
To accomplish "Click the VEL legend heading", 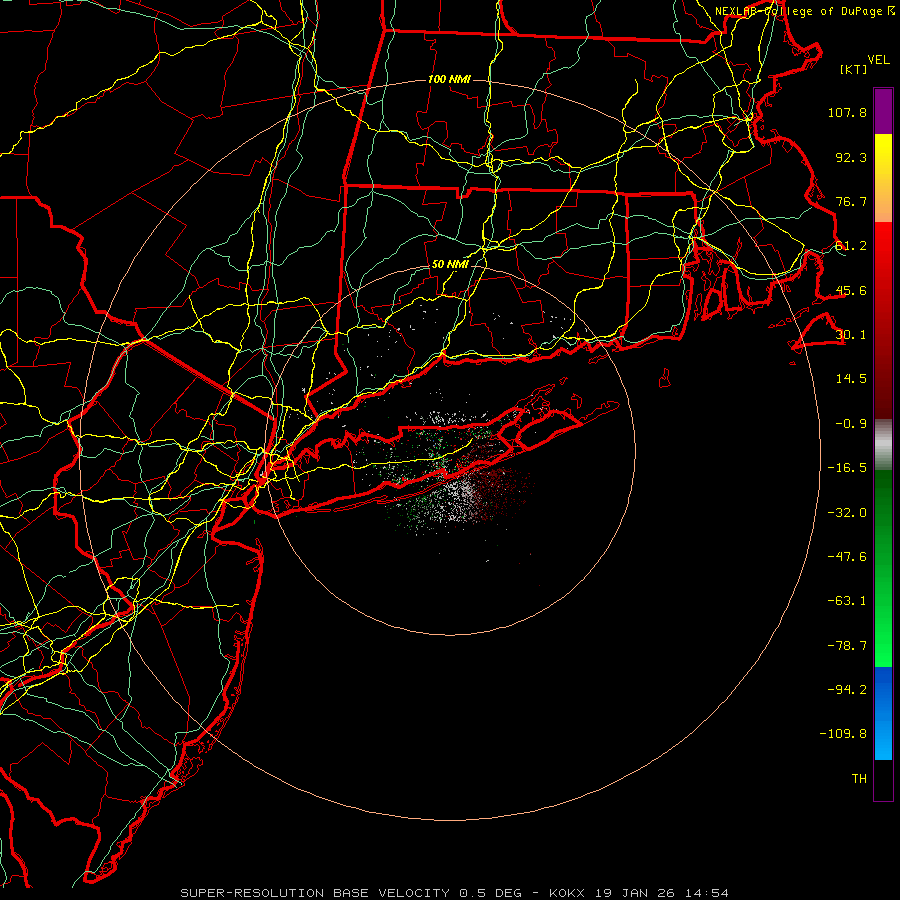I will point(878,60).
